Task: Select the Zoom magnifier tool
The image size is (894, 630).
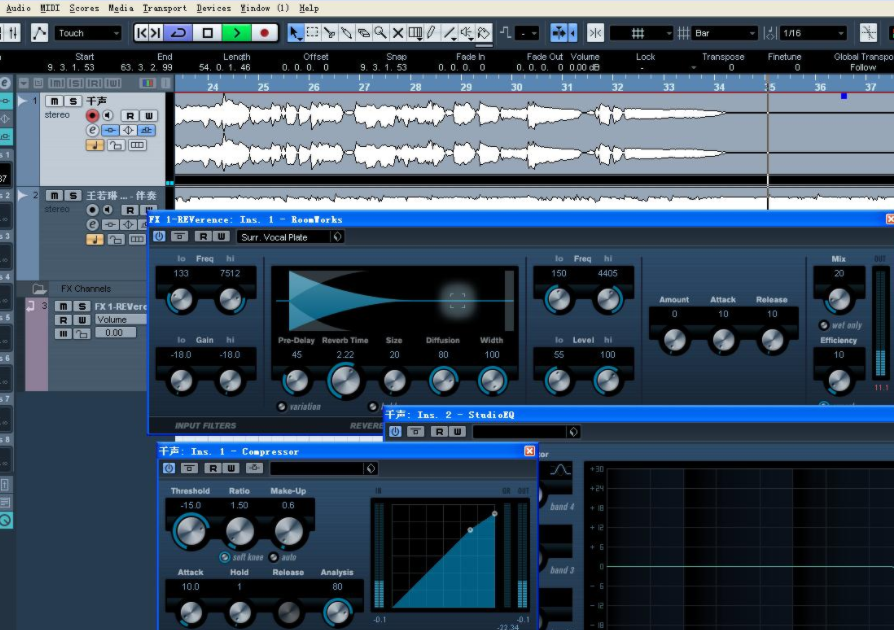Action: 381,32
